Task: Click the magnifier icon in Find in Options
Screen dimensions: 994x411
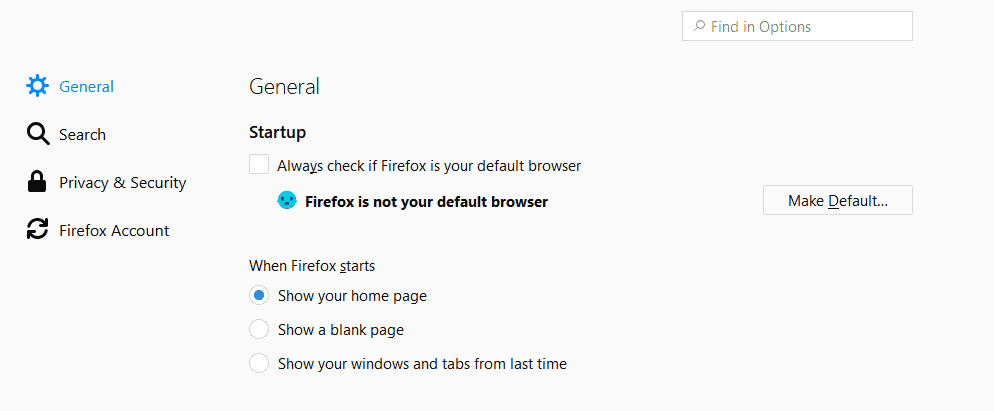Action: coord(699,26)
